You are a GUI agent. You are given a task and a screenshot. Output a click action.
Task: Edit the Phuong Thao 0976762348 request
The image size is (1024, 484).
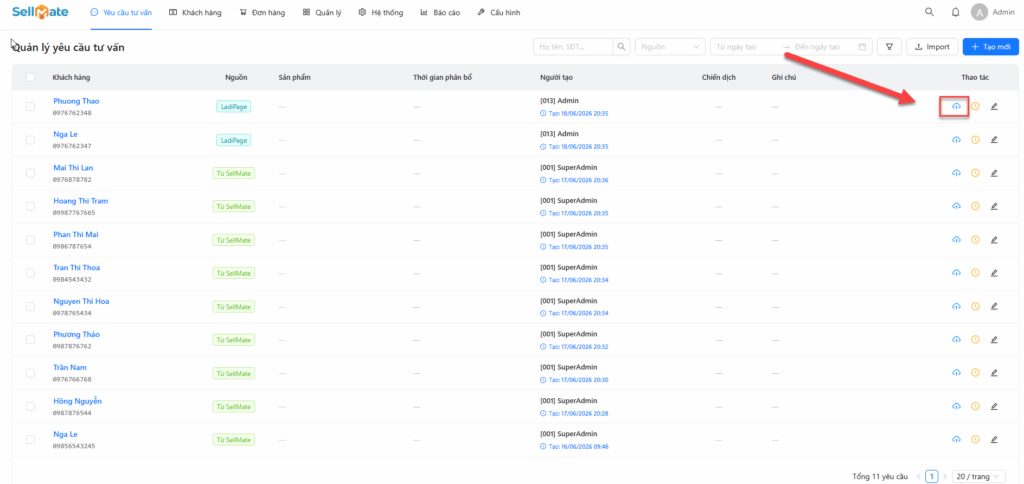pyautogui.click(x=994, y=106)
